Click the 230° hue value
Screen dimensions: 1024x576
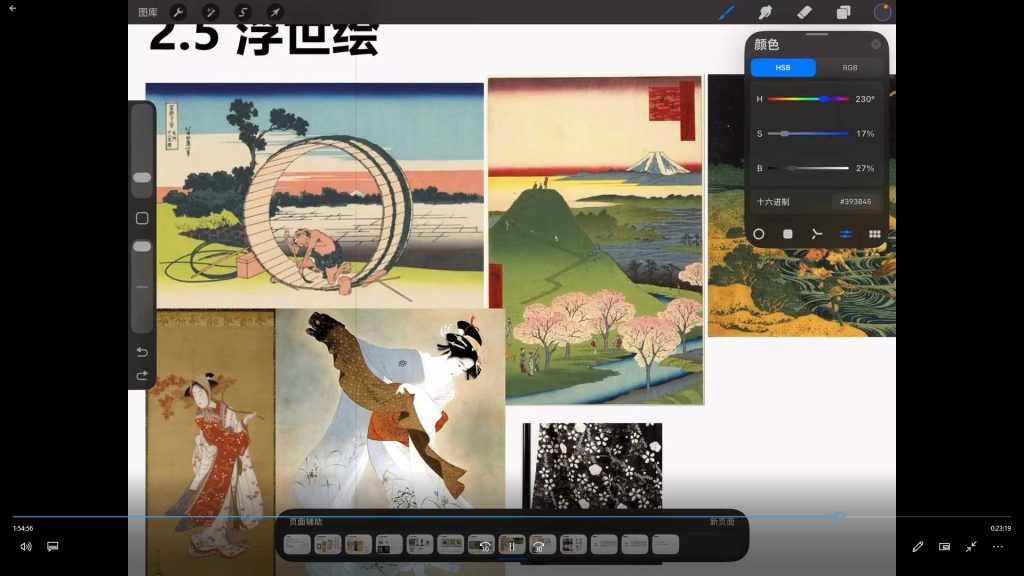coord(865,99)
